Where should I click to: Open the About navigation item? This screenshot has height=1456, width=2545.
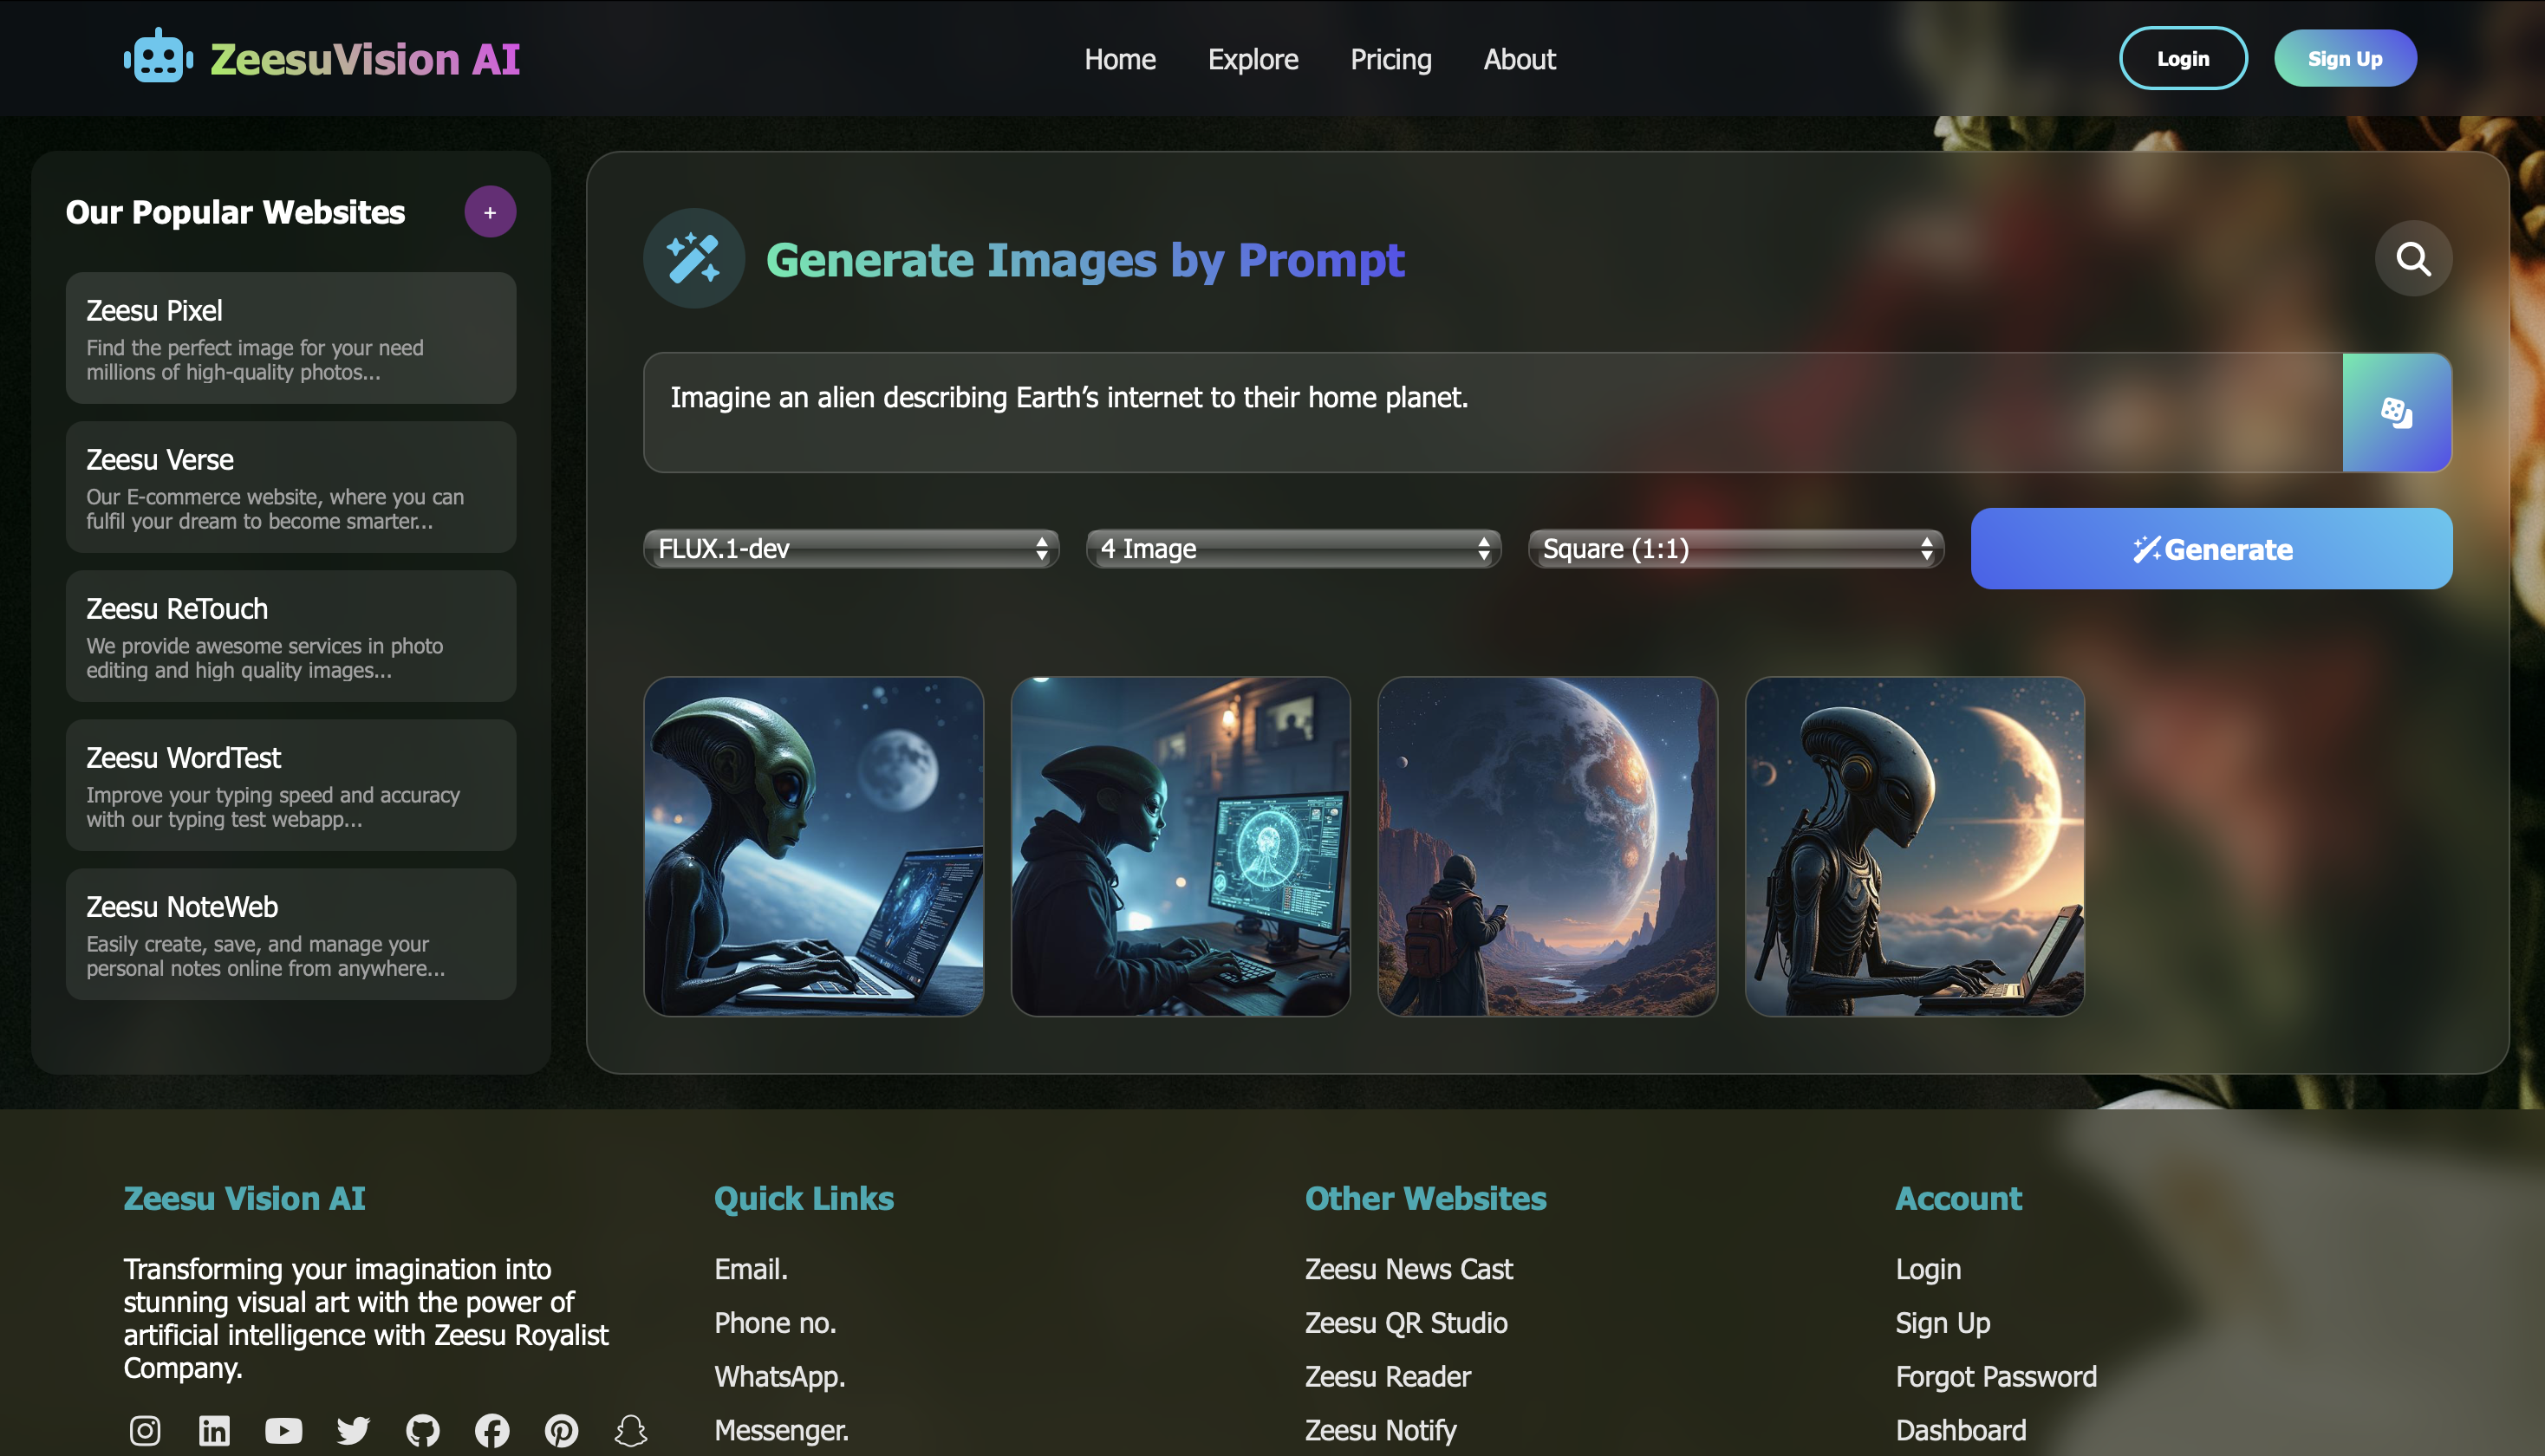(x=1519, y=59)
